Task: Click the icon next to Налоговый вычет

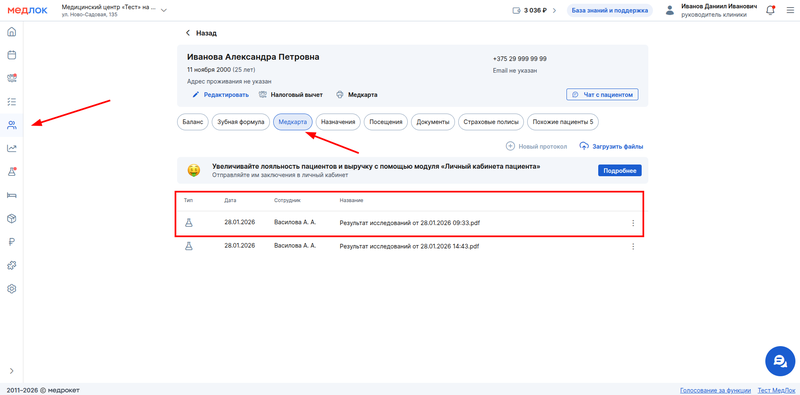Action: tap(263, 94)
